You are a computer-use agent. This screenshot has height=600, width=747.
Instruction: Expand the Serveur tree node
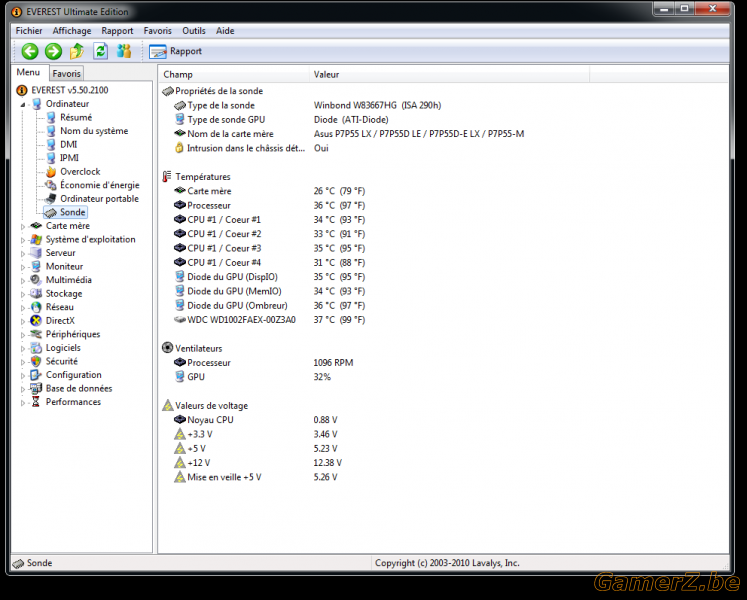click(x=22, y=254)
